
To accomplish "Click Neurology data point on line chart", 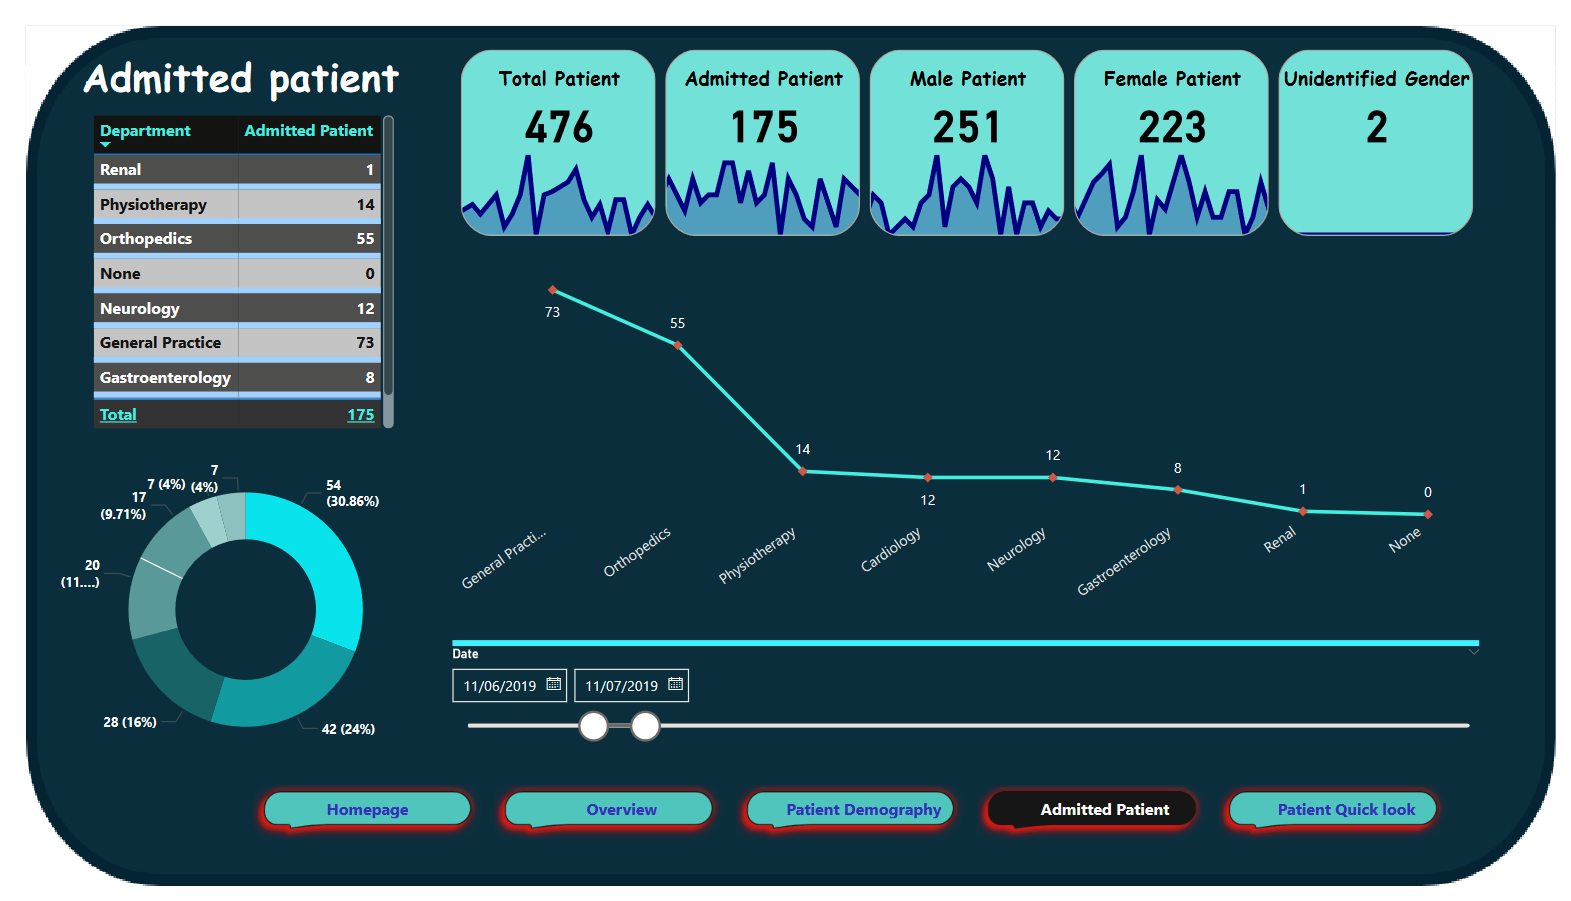I will pos(1053,477).
